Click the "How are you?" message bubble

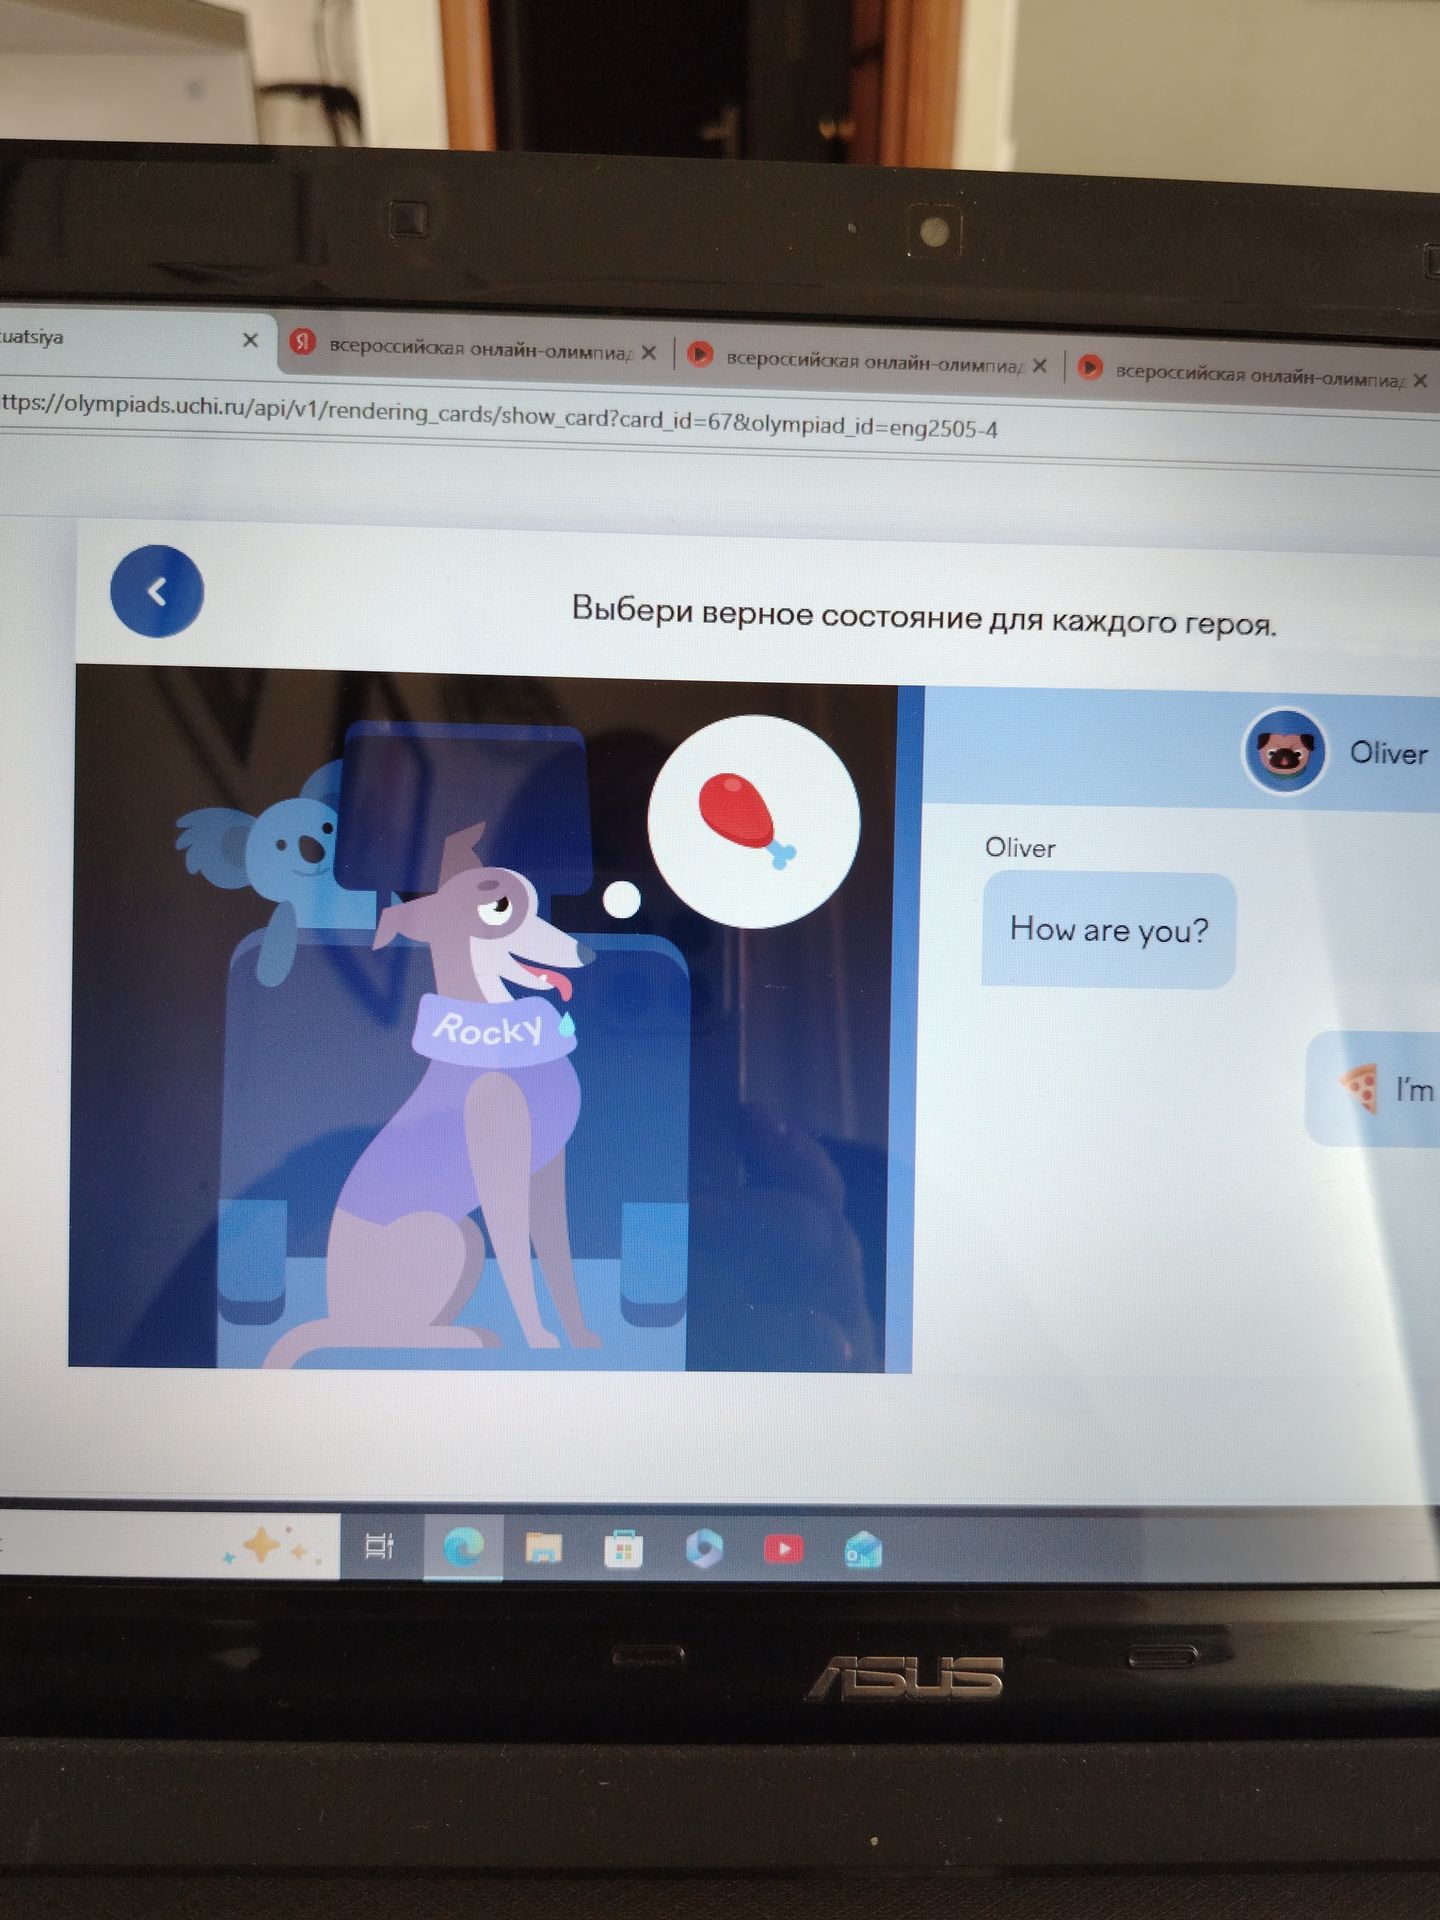click(1108, 929)
